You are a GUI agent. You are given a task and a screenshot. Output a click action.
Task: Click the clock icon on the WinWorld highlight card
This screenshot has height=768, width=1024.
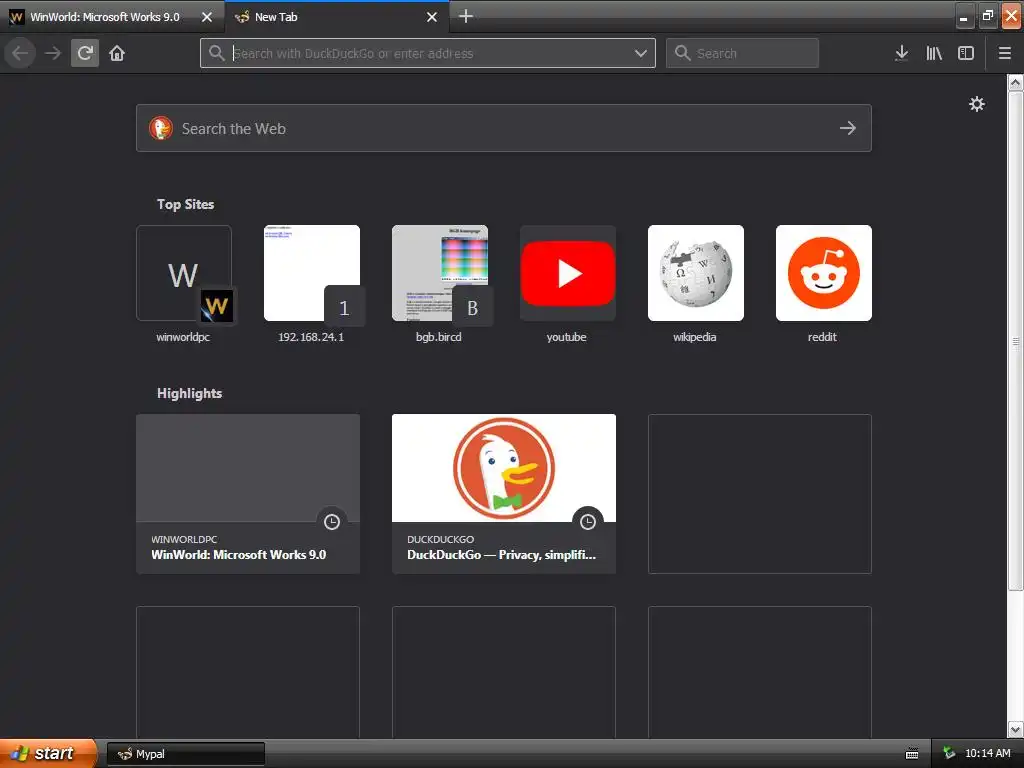pyautogui.click(x=332, y=521)
